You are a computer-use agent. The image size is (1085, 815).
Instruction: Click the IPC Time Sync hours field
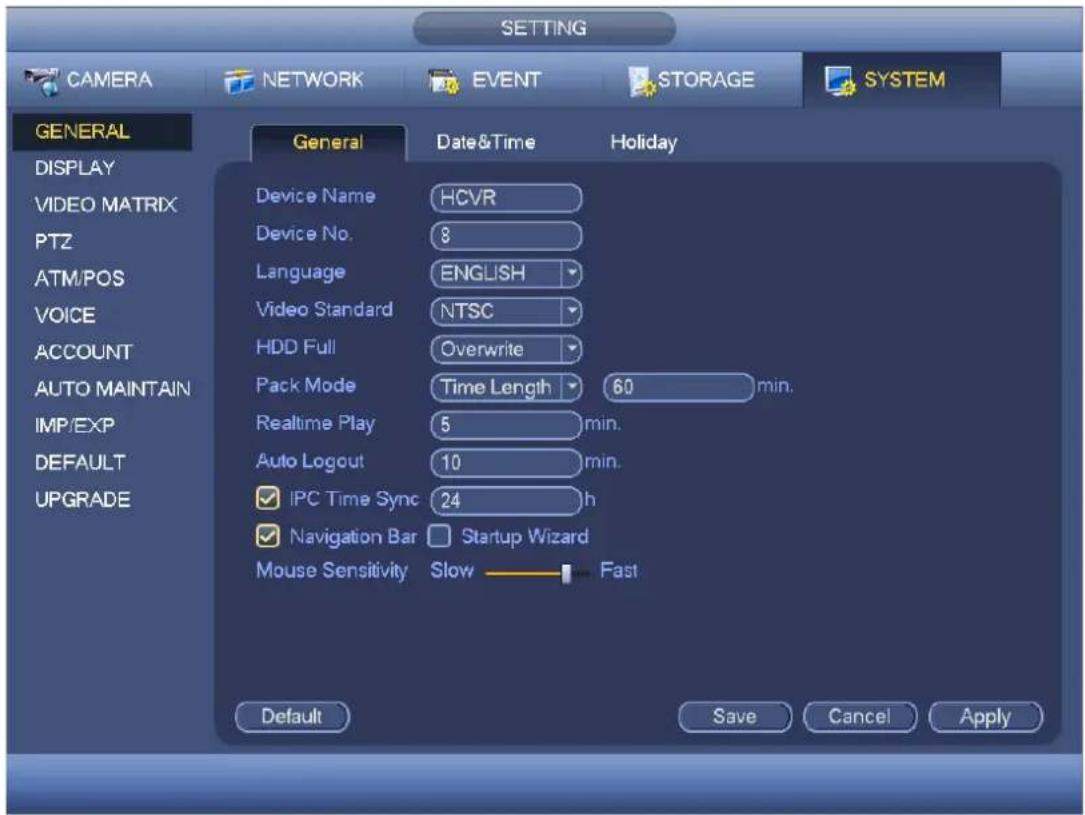tap(506, 500)
